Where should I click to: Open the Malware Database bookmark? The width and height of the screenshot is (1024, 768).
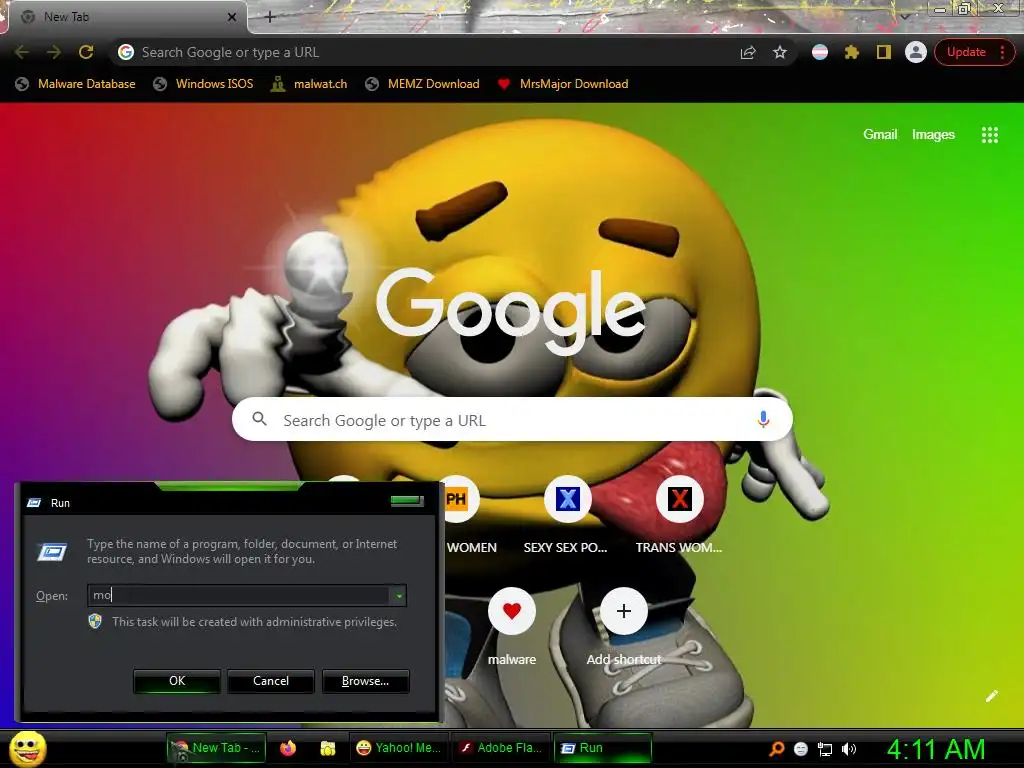(x=76, y=84)
